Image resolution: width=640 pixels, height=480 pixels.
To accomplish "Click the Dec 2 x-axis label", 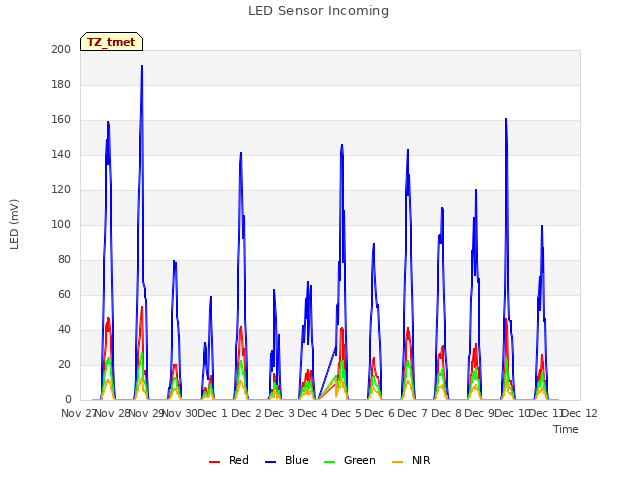I will coord(246,413).
